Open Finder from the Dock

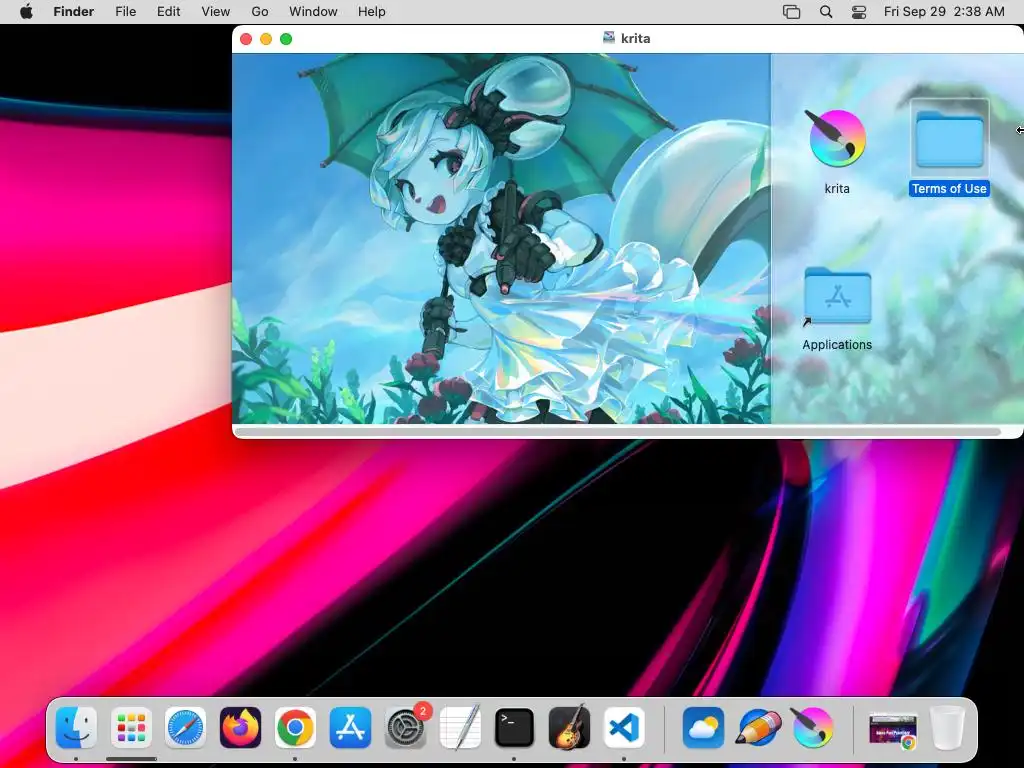(76, 727)
